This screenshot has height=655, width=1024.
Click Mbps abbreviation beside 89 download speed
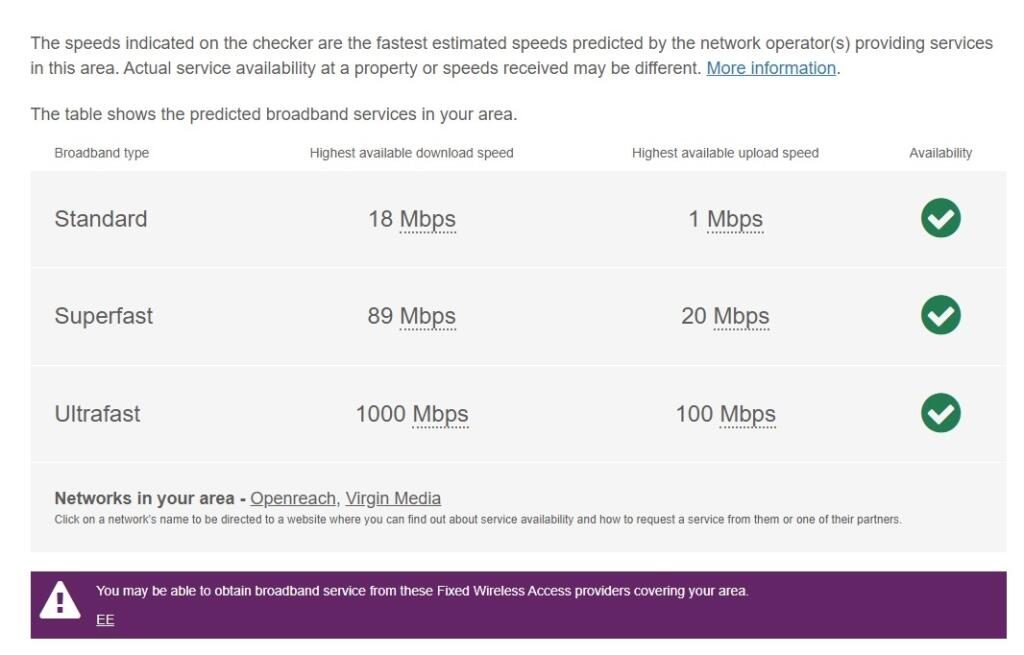click(428, 316)
